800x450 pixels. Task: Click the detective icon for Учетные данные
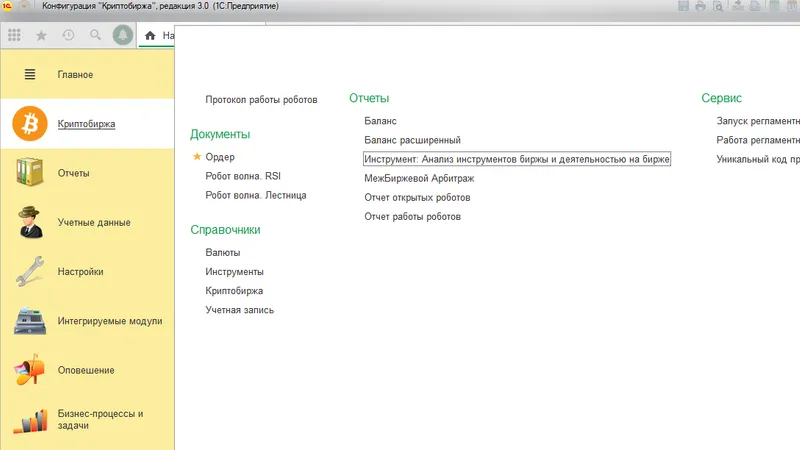(30, 222)
